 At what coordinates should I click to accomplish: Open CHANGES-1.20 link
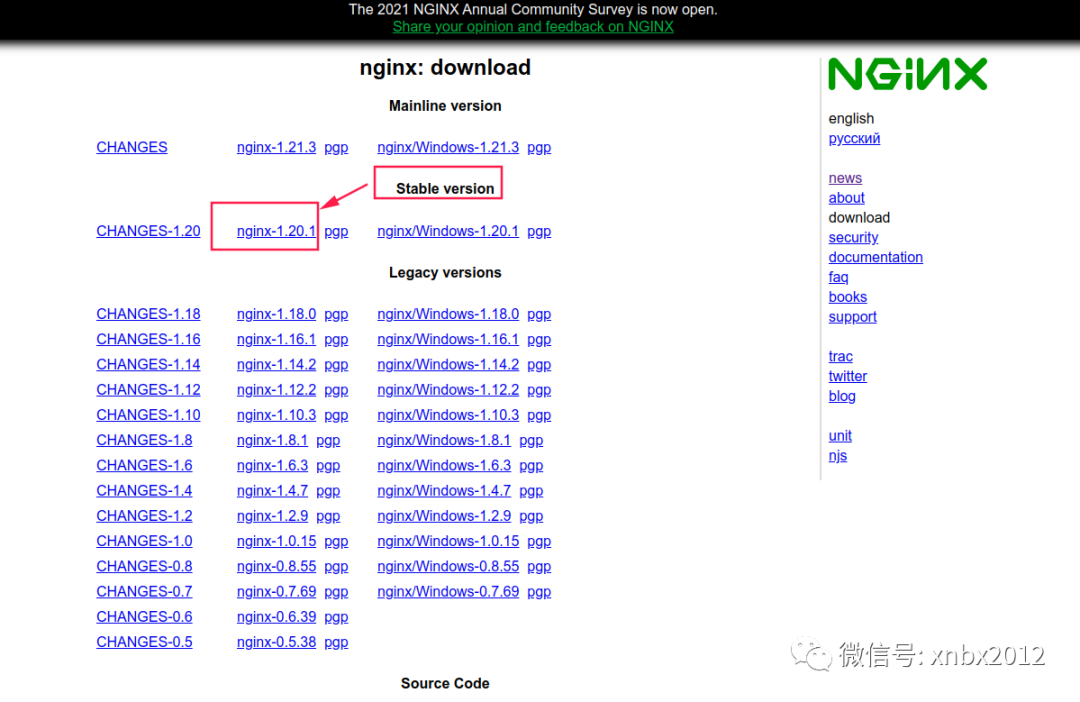click(x=148, y=231)
